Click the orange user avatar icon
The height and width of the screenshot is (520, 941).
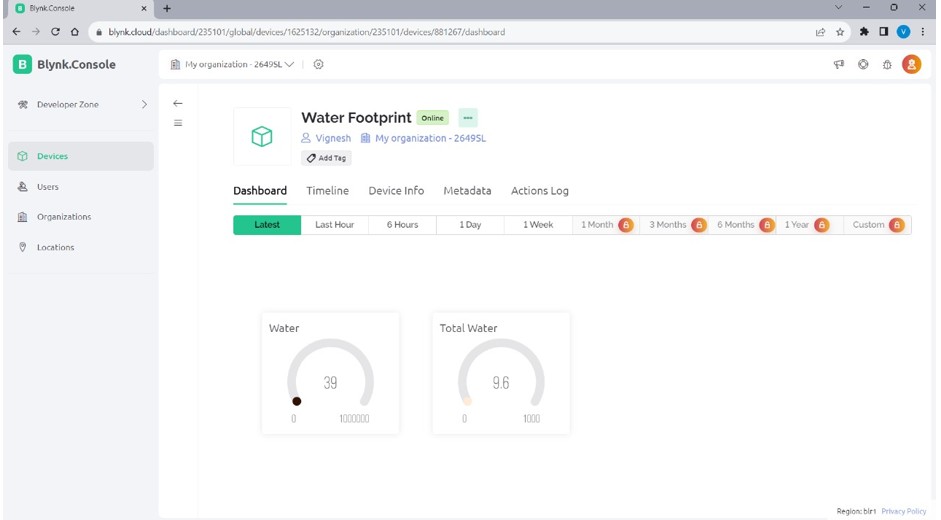911,65
